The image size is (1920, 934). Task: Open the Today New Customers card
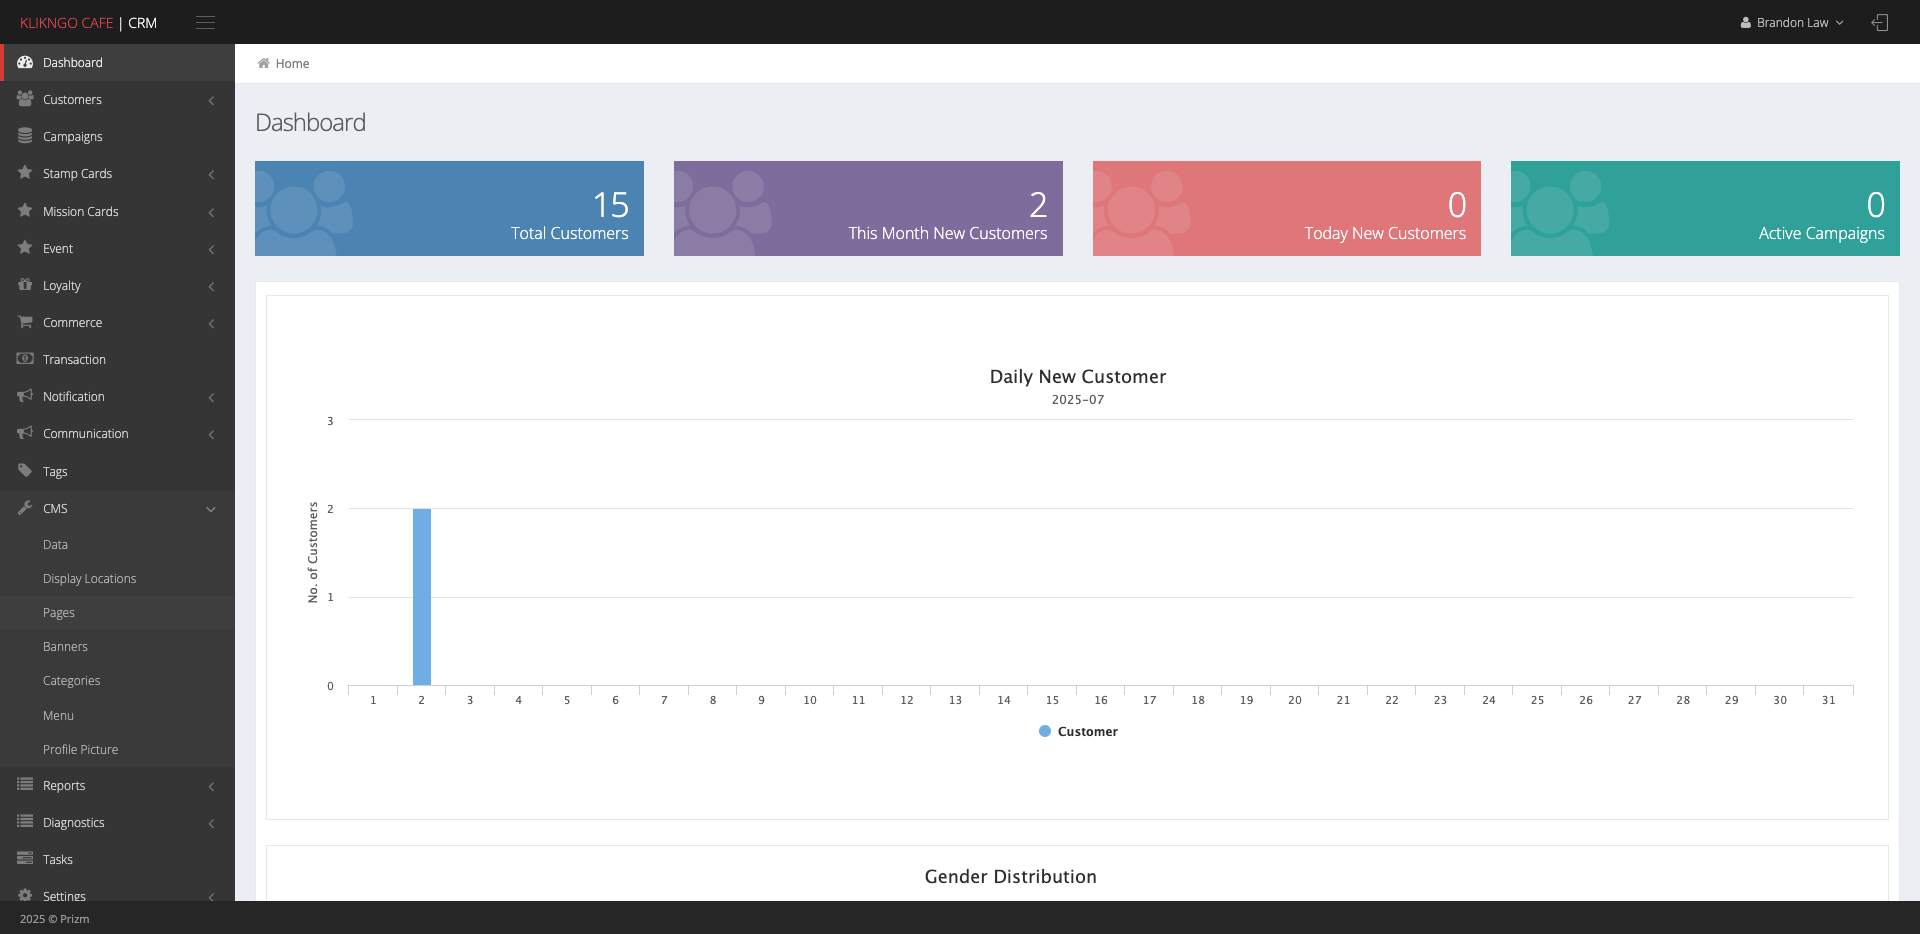pos(1286,208)
